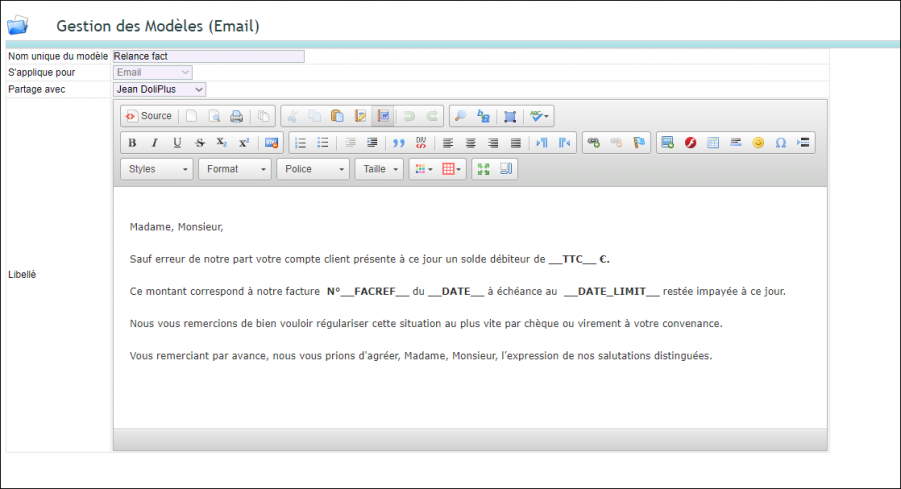Image resolution: width=901 pixels, height=489 pixels.
Task: Insert an image
Action: (x=668, y=143)
